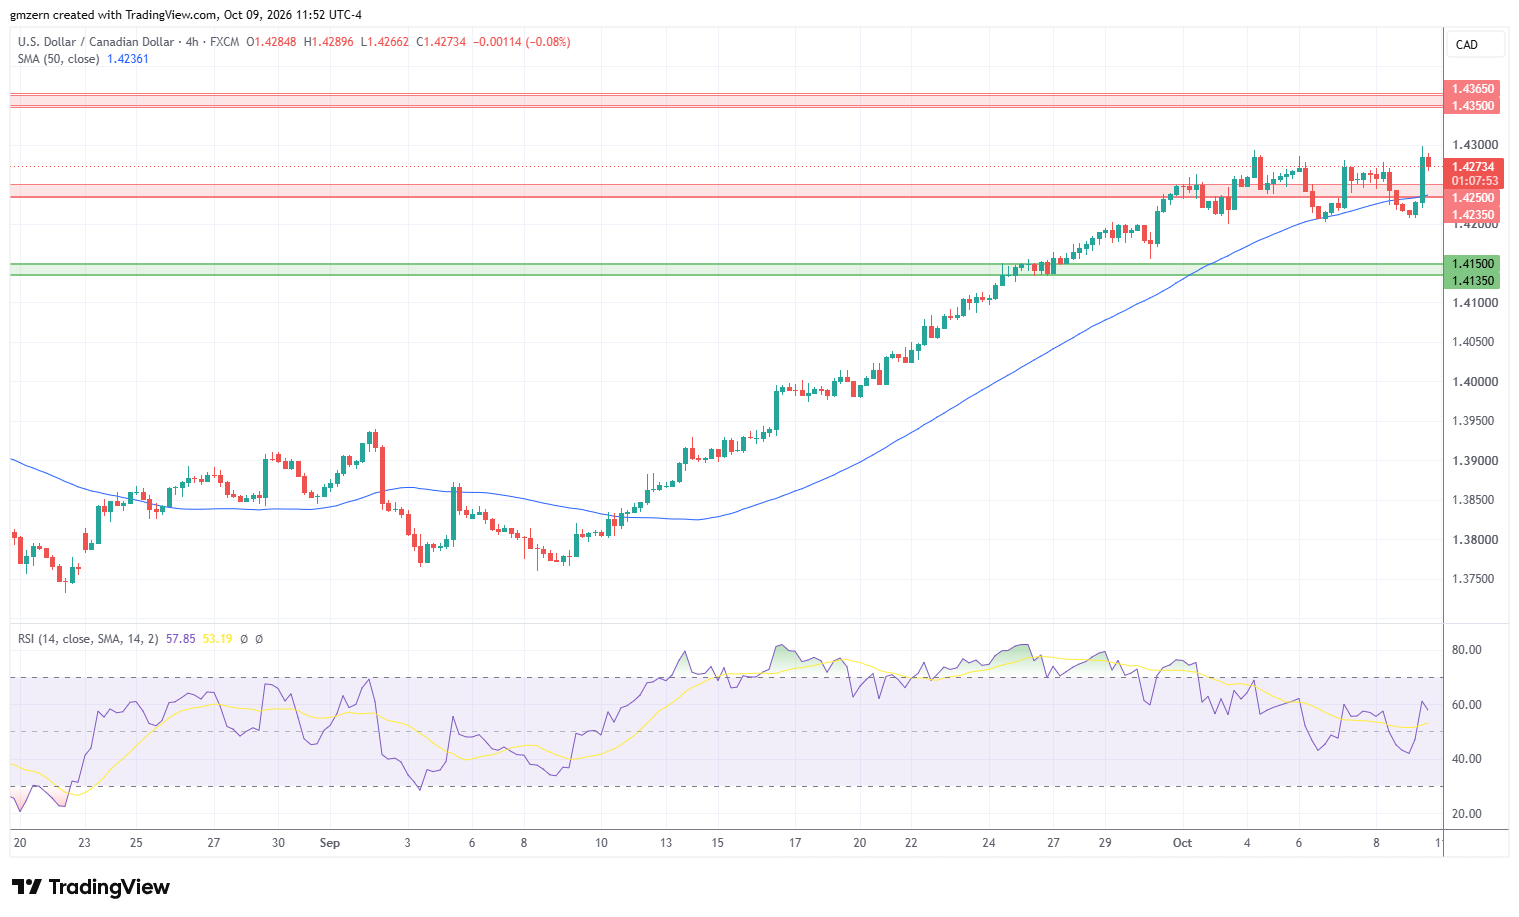Click the header text 'gmzern created with TradingView.com'
Screen dimensions: 1519x917
point(113,15)
